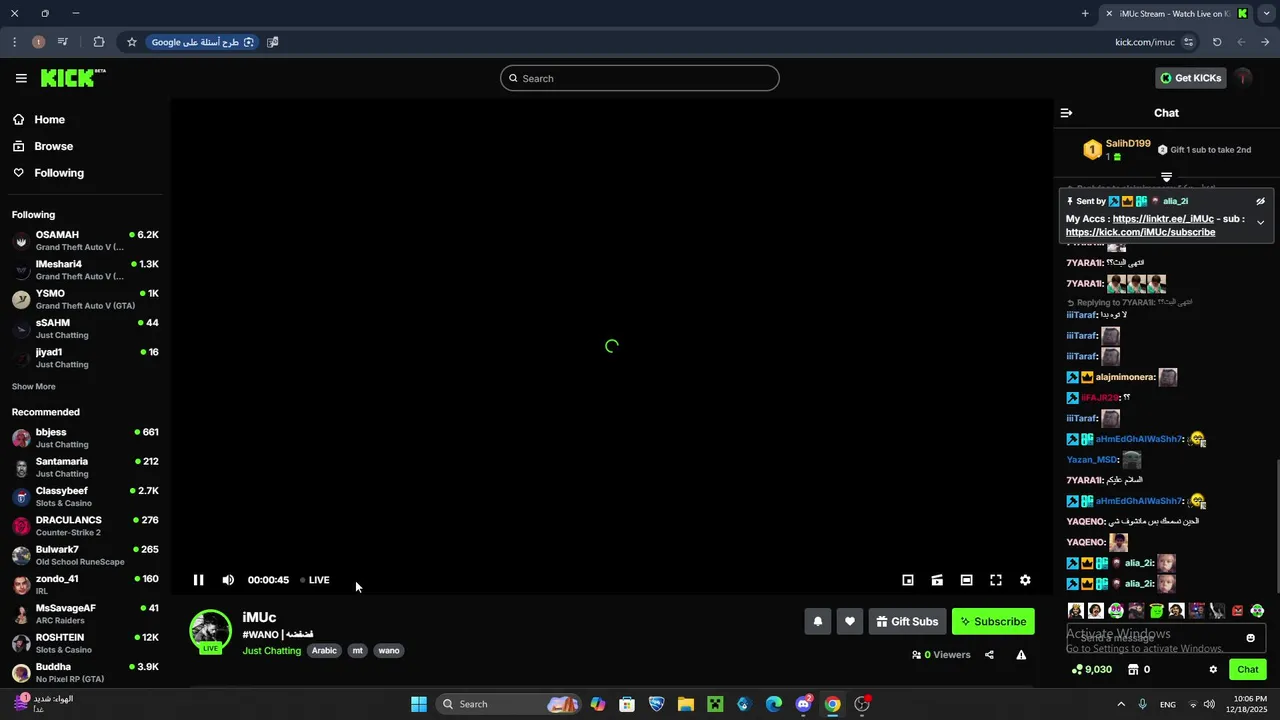Screen dimensions: 1280x720
Task: Expand the gift leaderboard handle
Action: 1166,177
